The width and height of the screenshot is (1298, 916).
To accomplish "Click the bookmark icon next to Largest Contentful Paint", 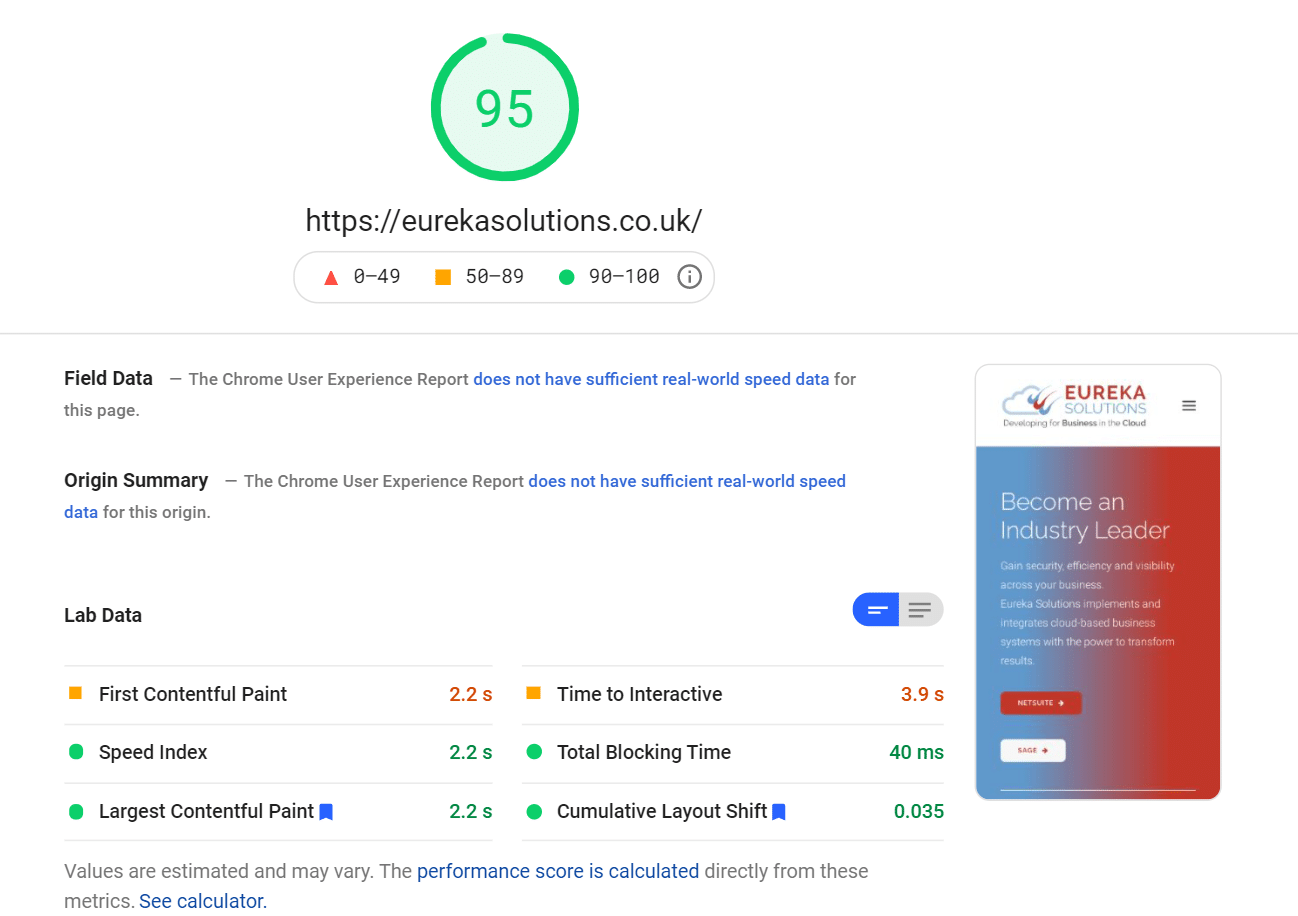I will click(x=325, y=811).
